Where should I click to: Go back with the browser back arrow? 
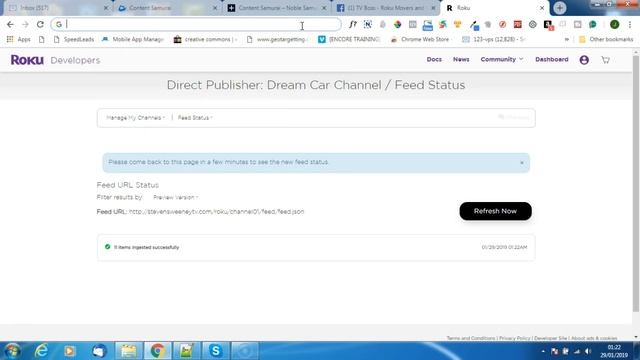coord(10,24)
